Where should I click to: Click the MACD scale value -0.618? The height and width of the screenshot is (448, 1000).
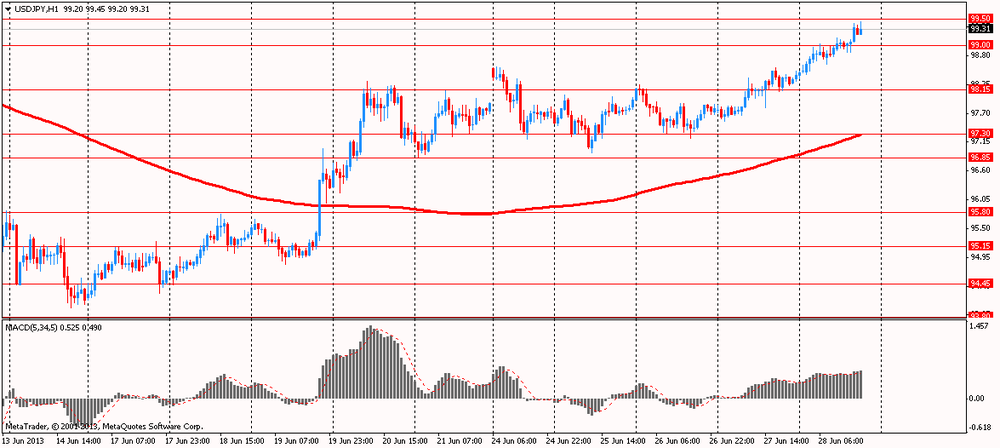[x=981, y=428]
